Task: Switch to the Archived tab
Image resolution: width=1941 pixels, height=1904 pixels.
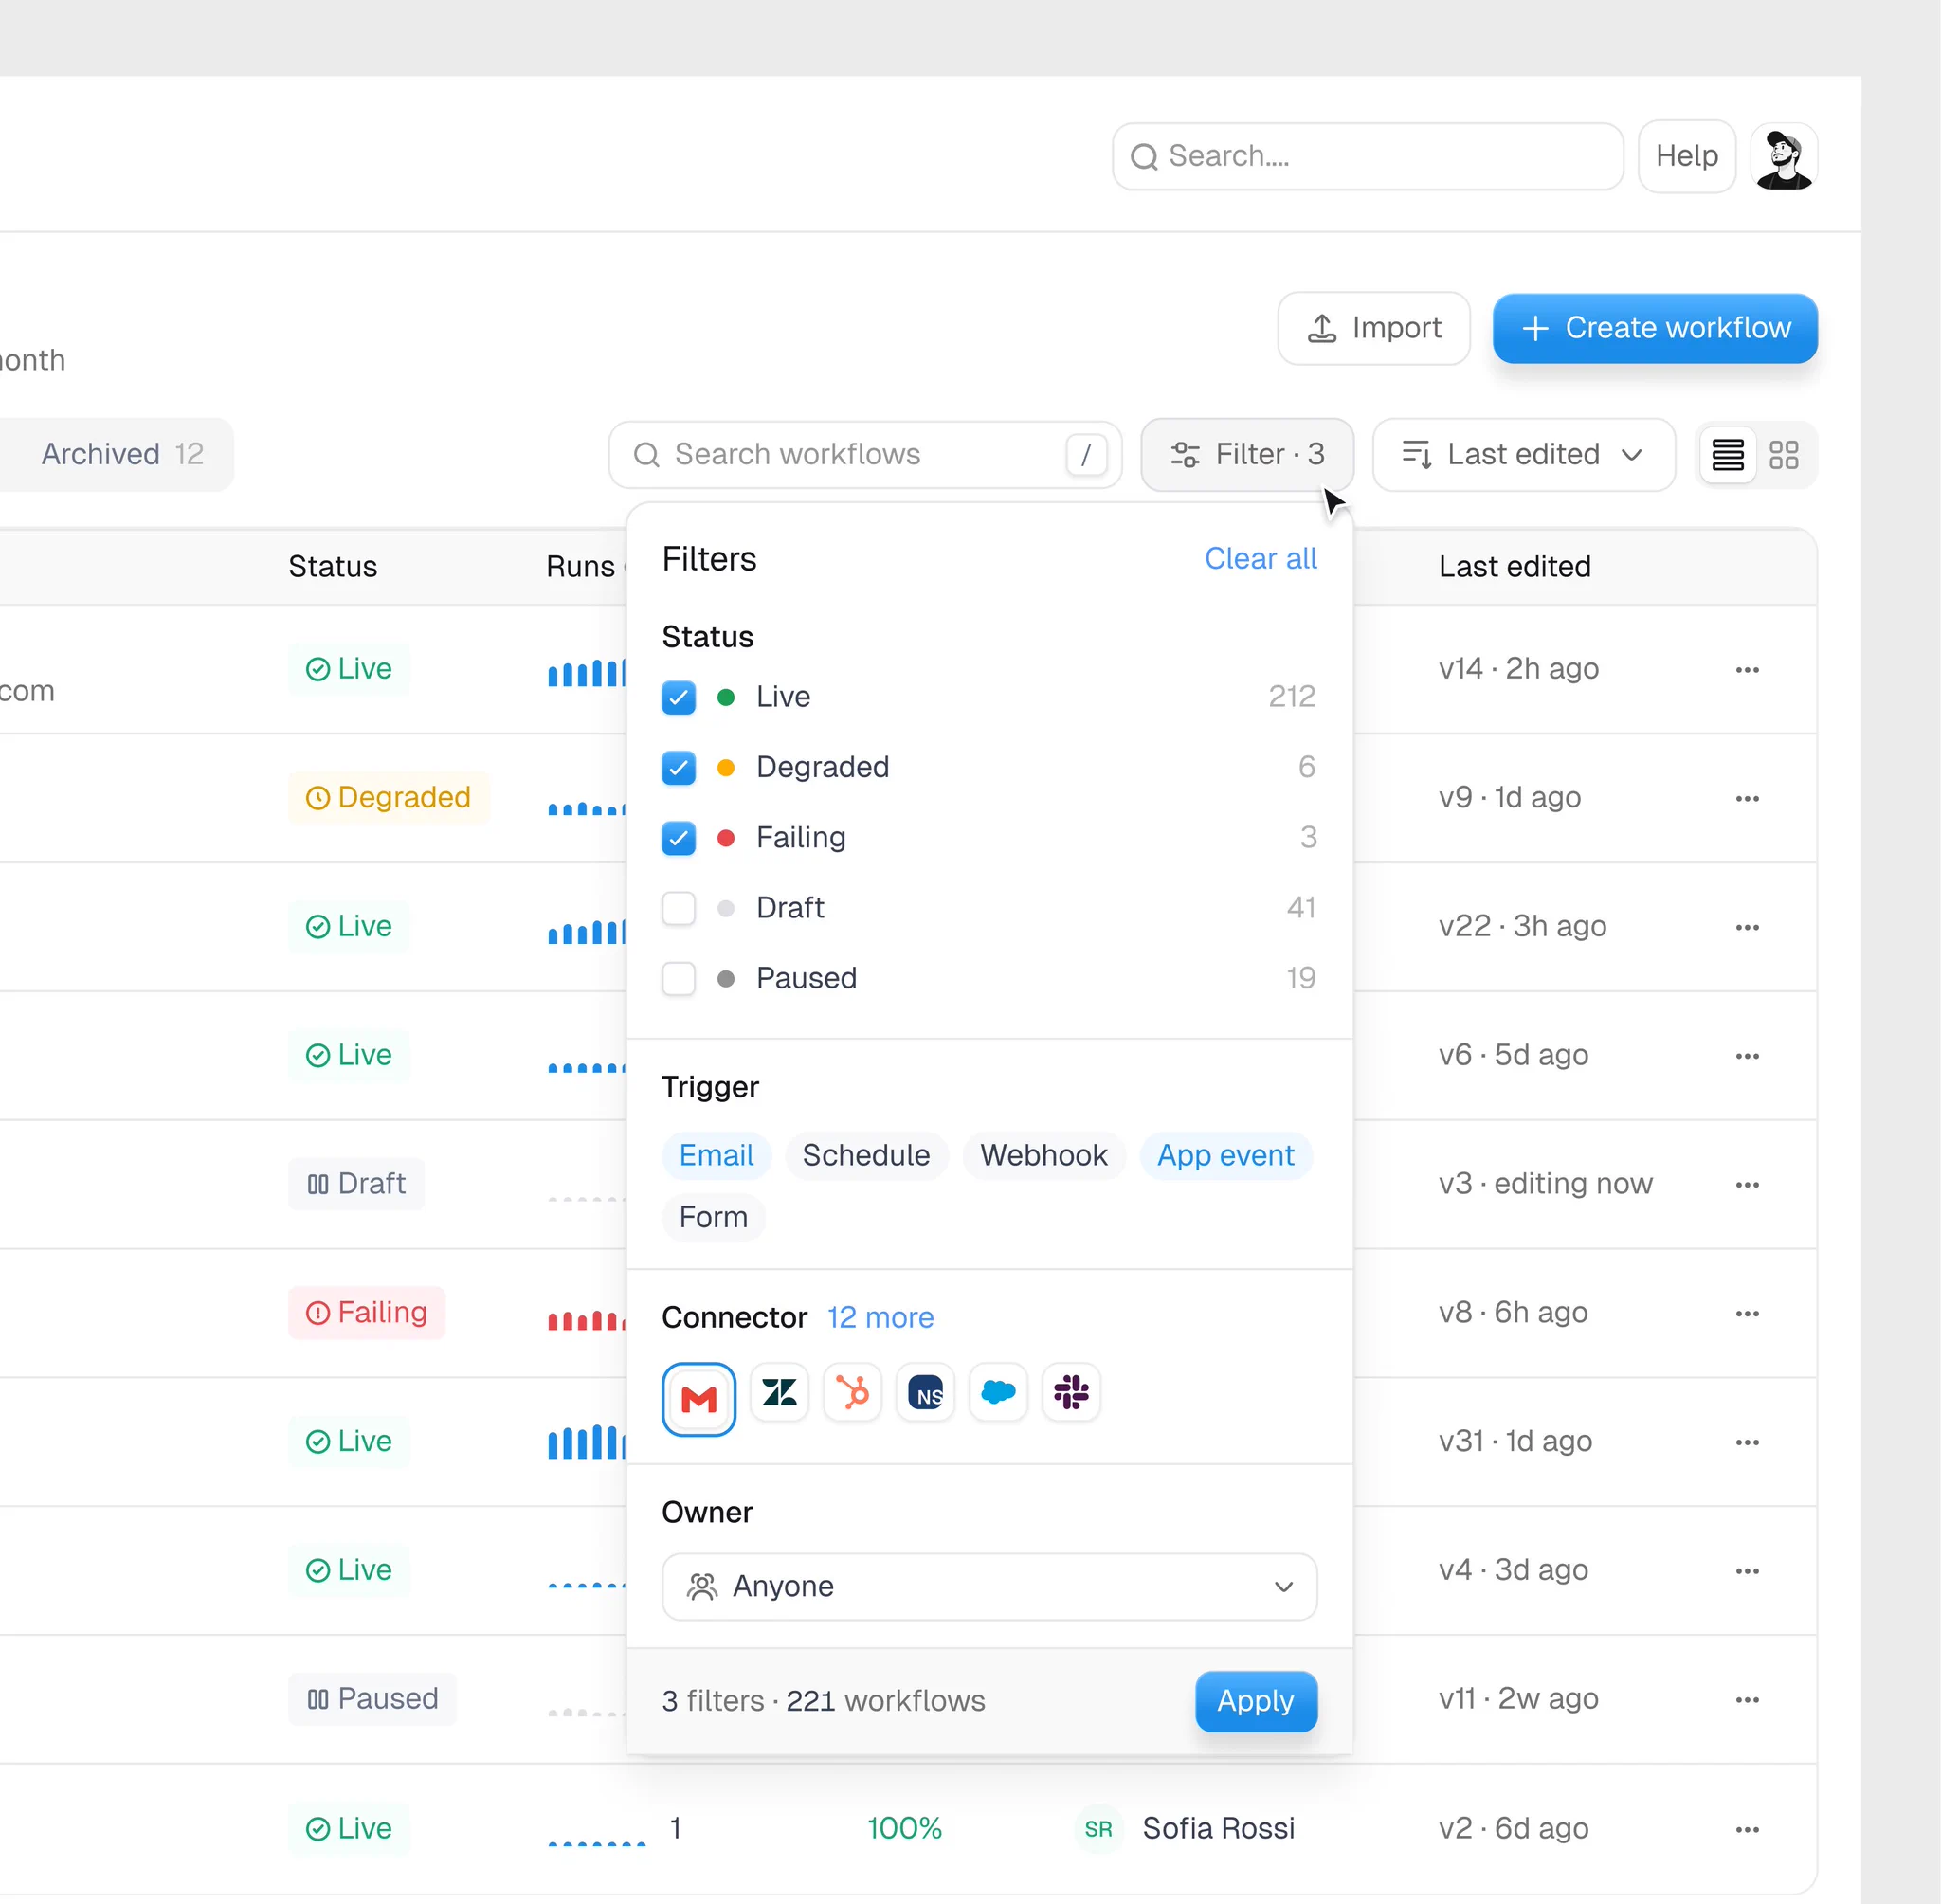Action: [122, 455]
